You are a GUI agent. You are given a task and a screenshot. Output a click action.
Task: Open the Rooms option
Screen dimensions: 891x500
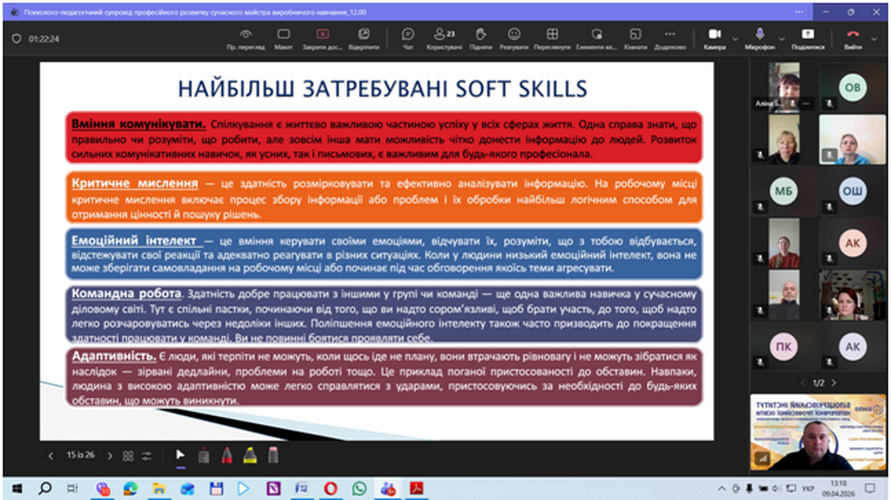pyautogui.click(x=634, y=38)
